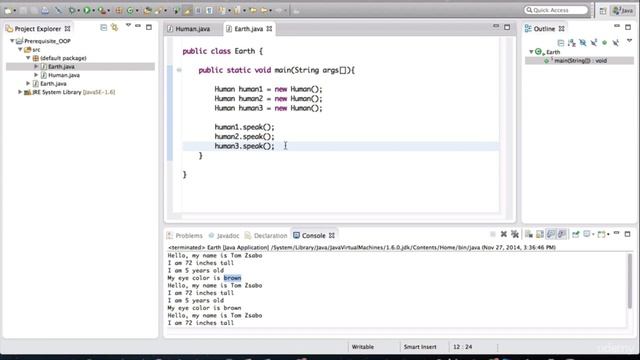Toggle Scroll Lock in Console toolbar

(x=540, y=234)
